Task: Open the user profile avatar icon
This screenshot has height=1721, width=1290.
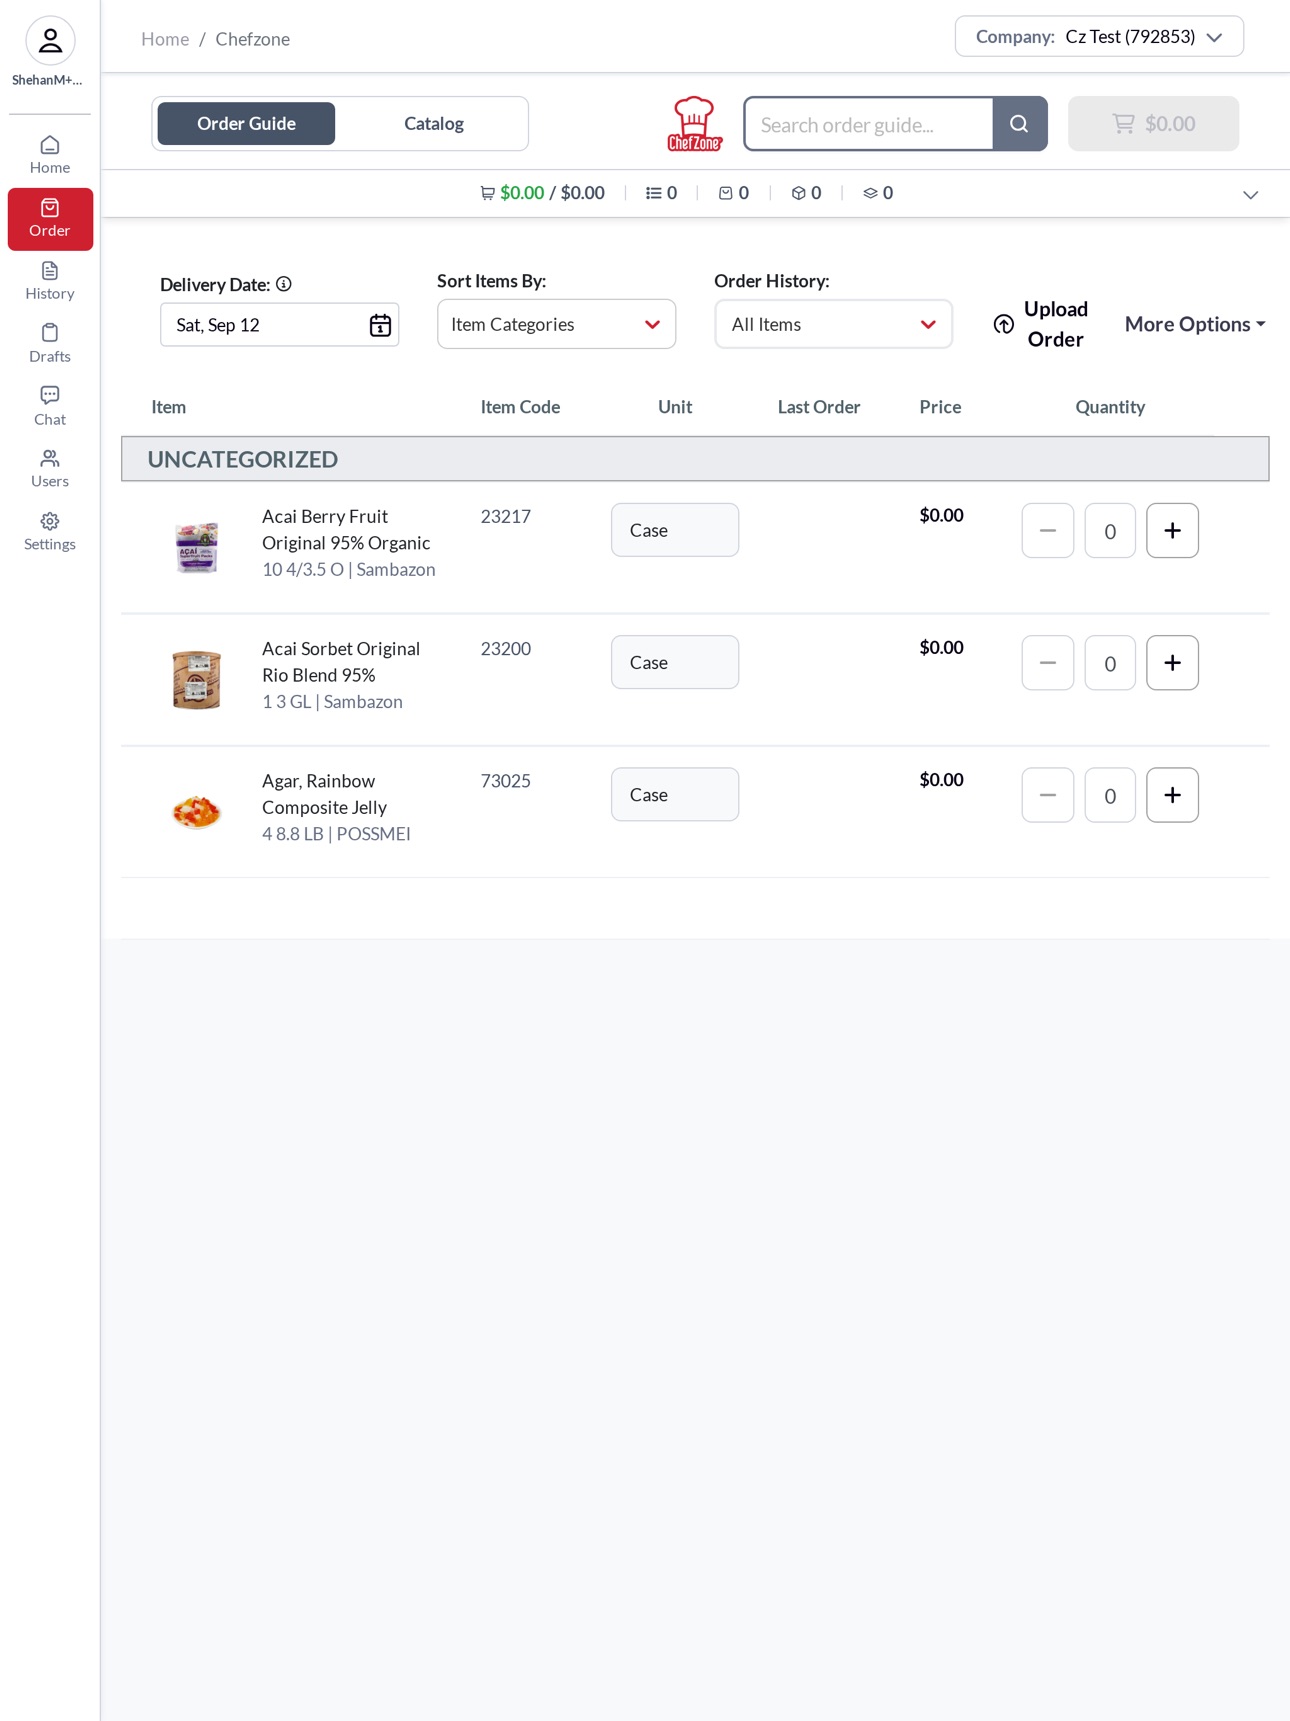Action: (50, 41)
